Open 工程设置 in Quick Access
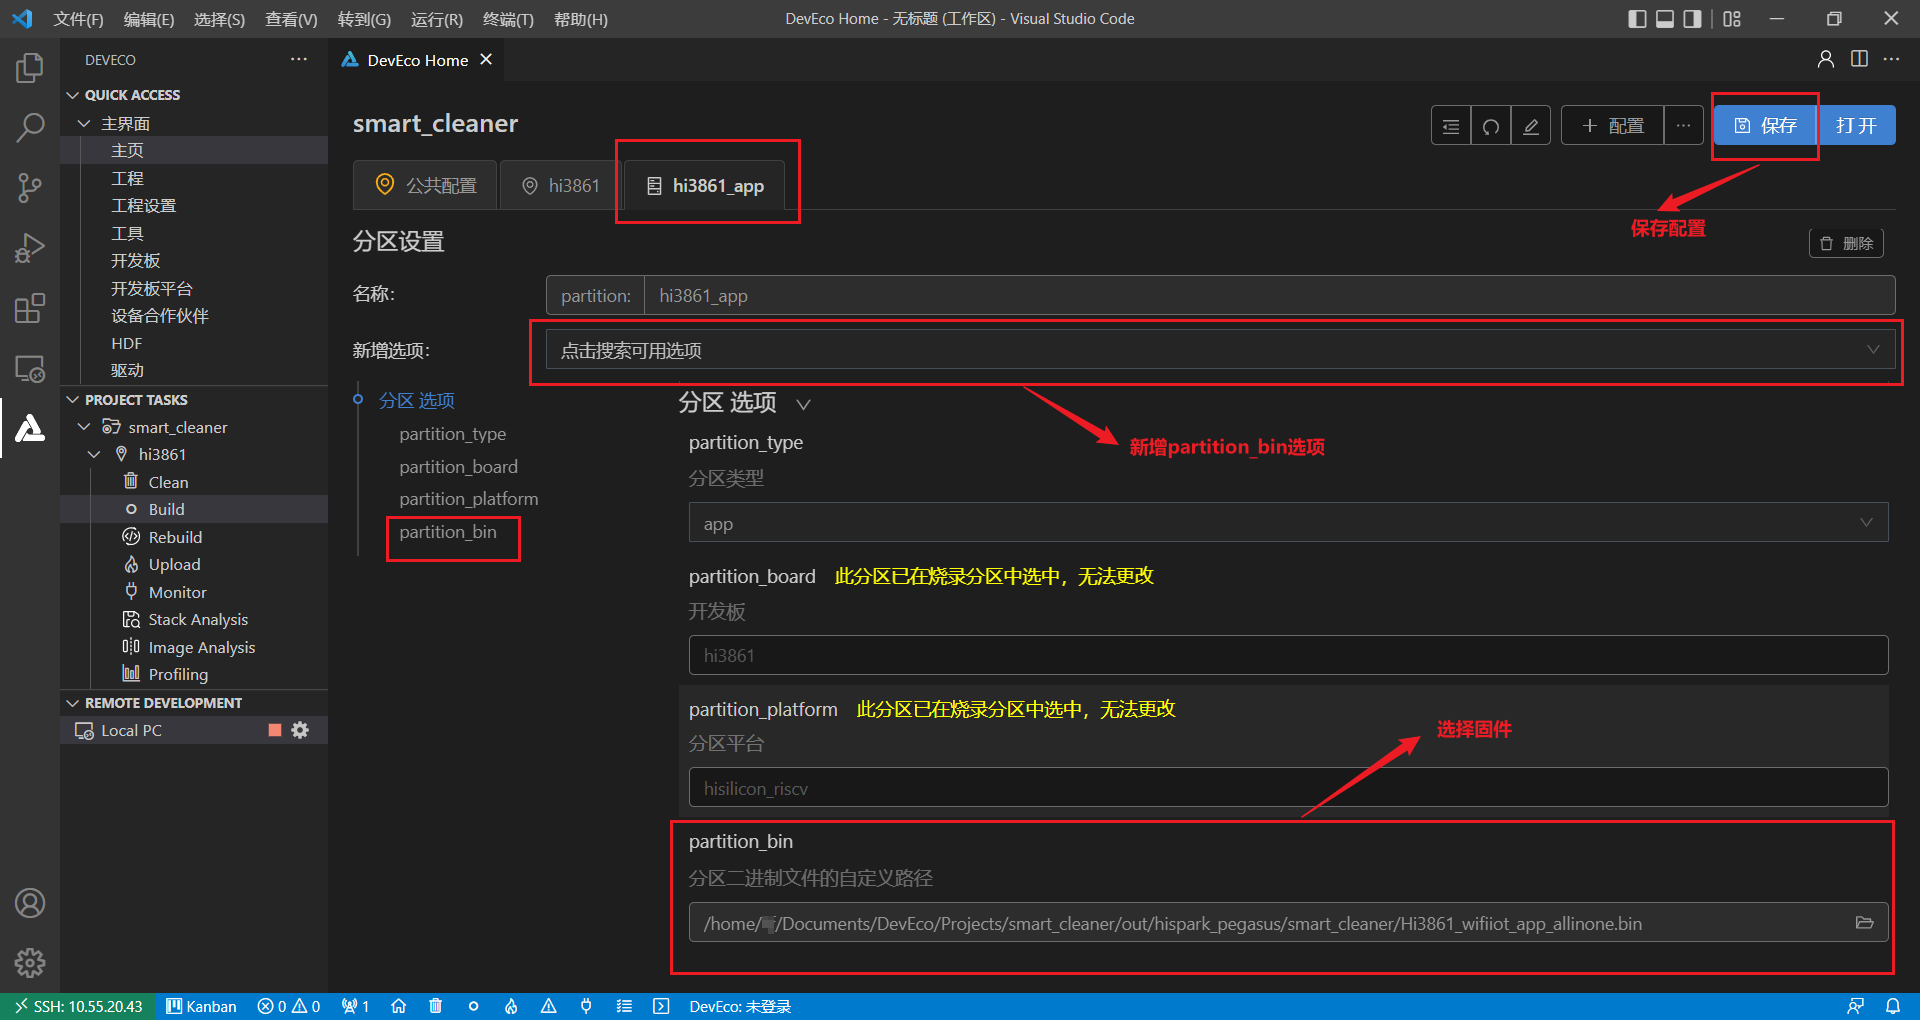This screenshot has width=1920, height=1020. coord(143,205)
